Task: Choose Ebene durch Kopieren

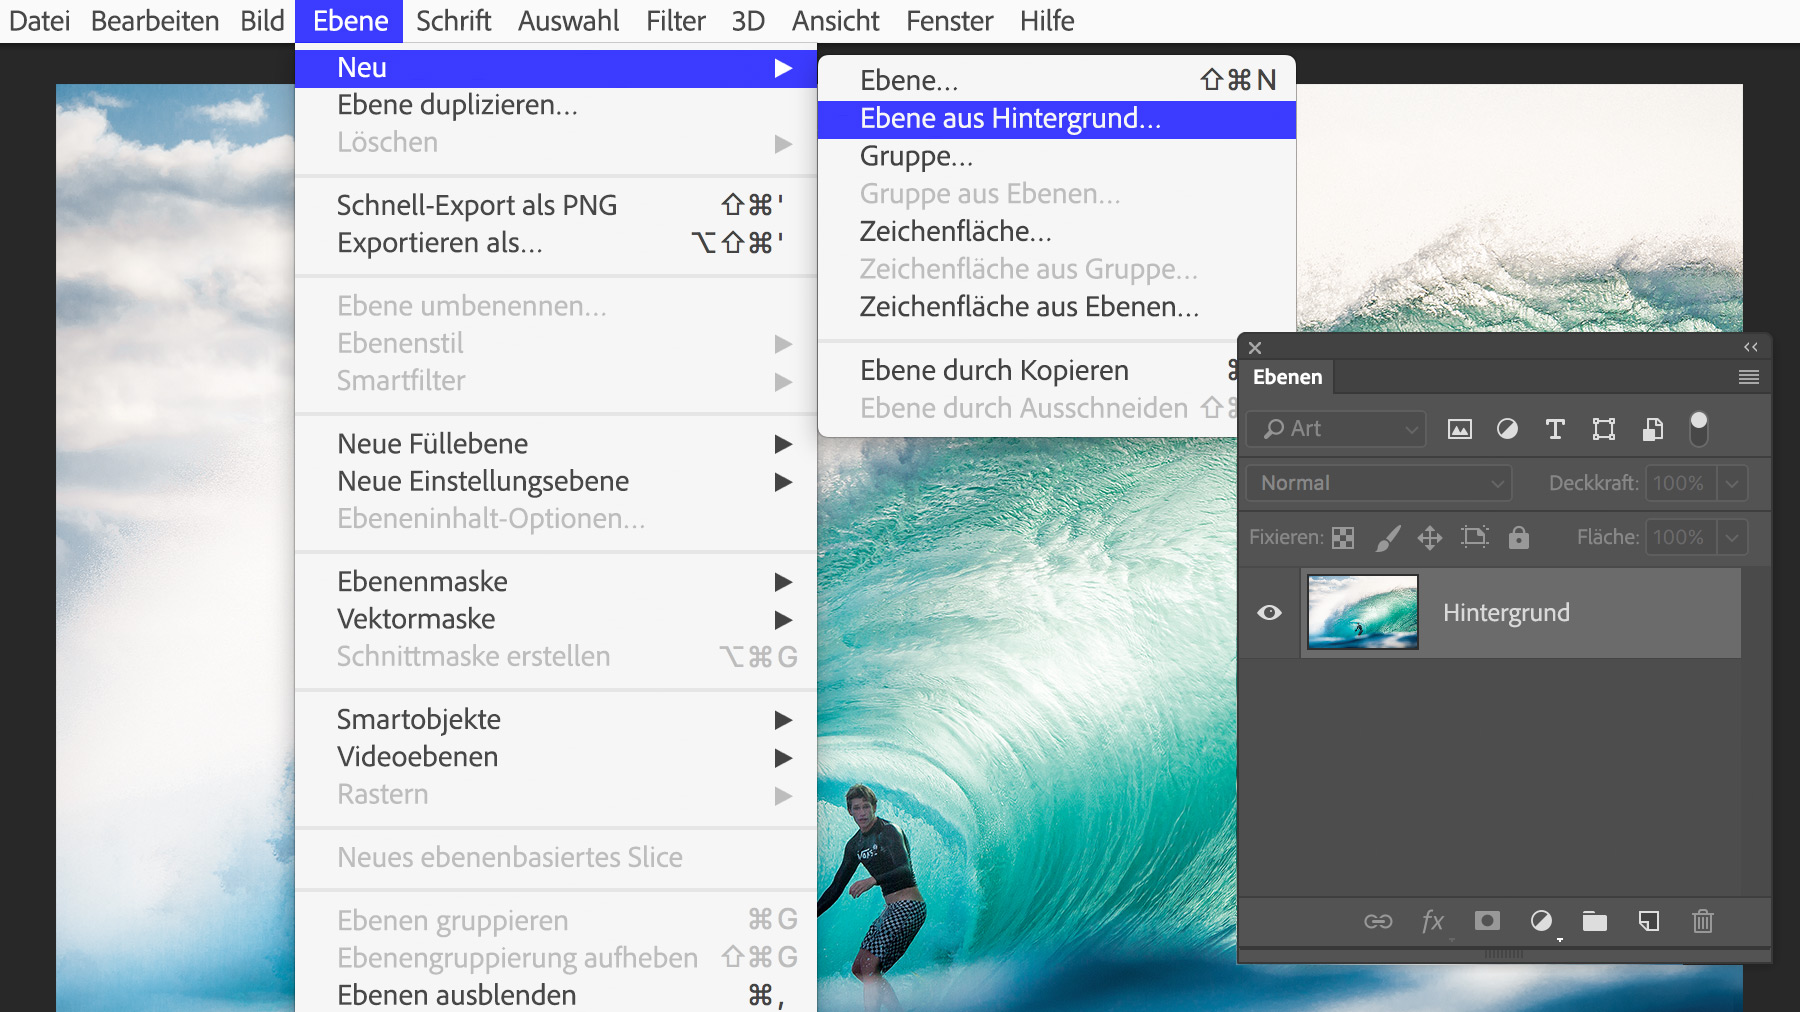Action: click(1028, 371)
